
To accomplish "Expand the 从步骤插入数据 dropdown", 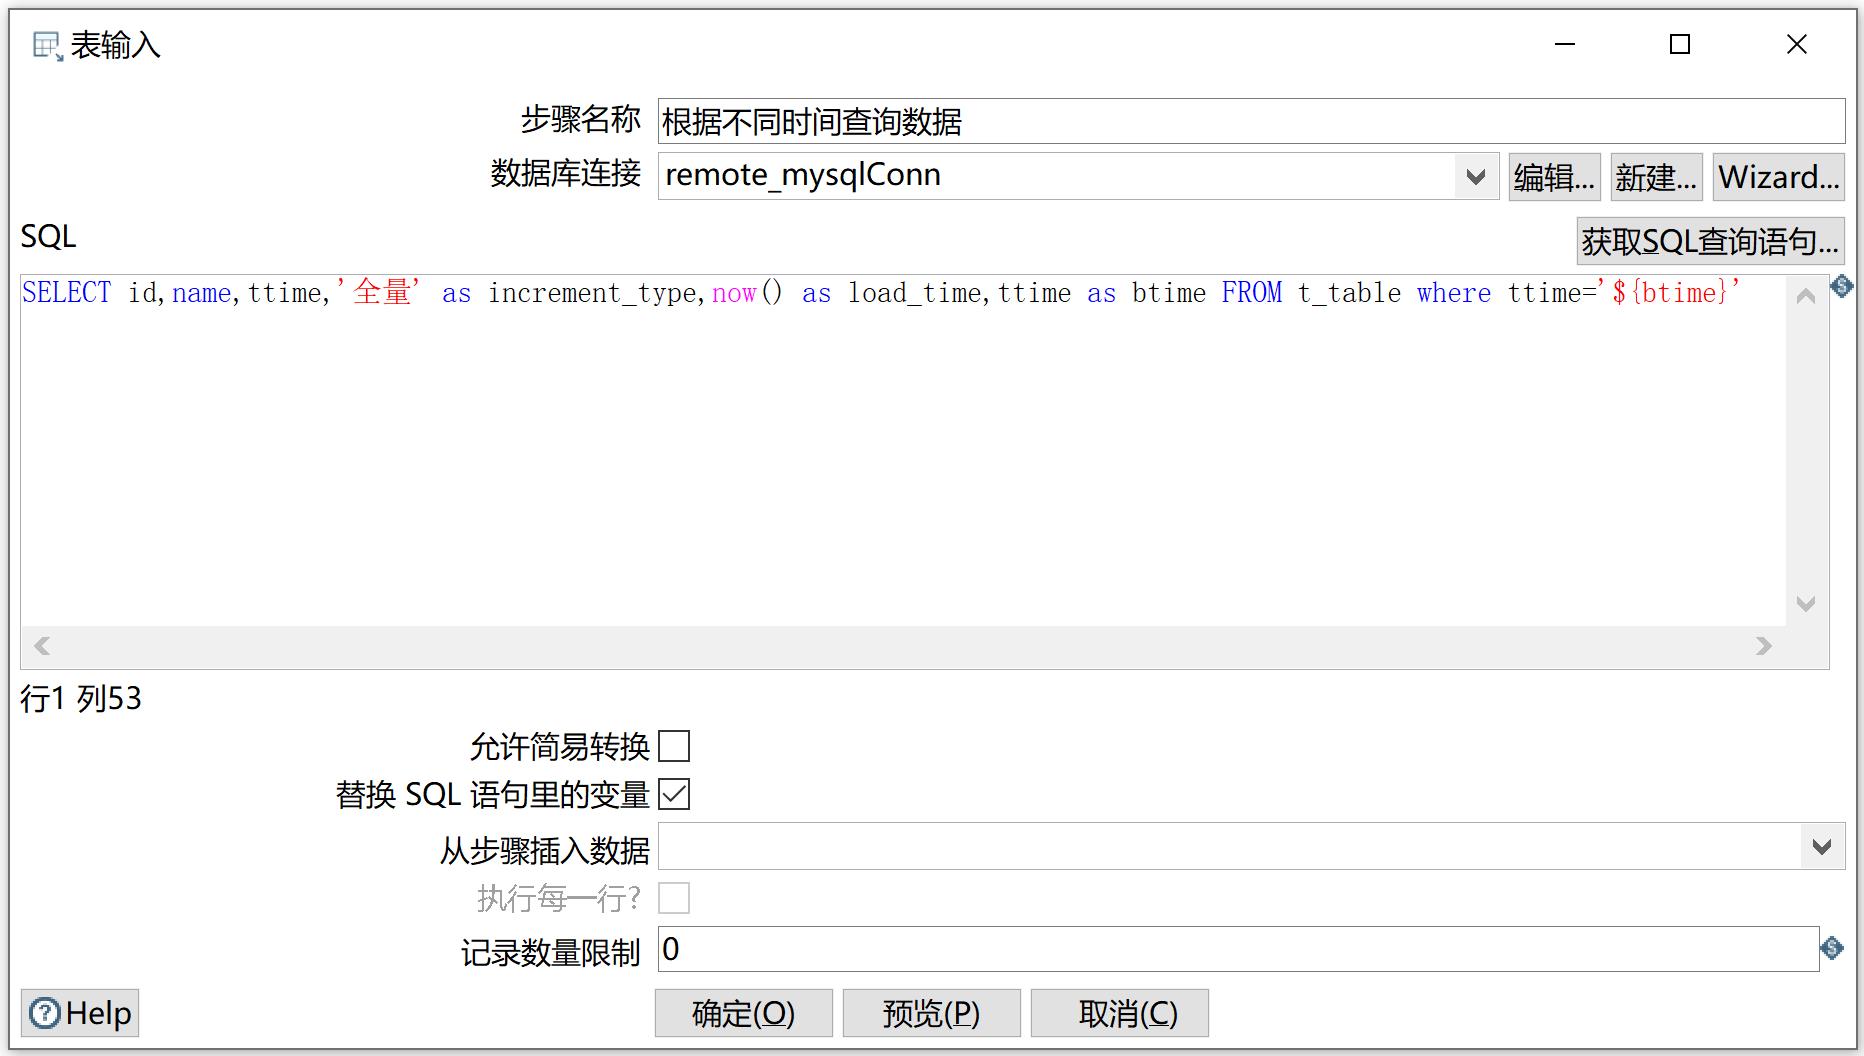I will (x=1822, y=847).
